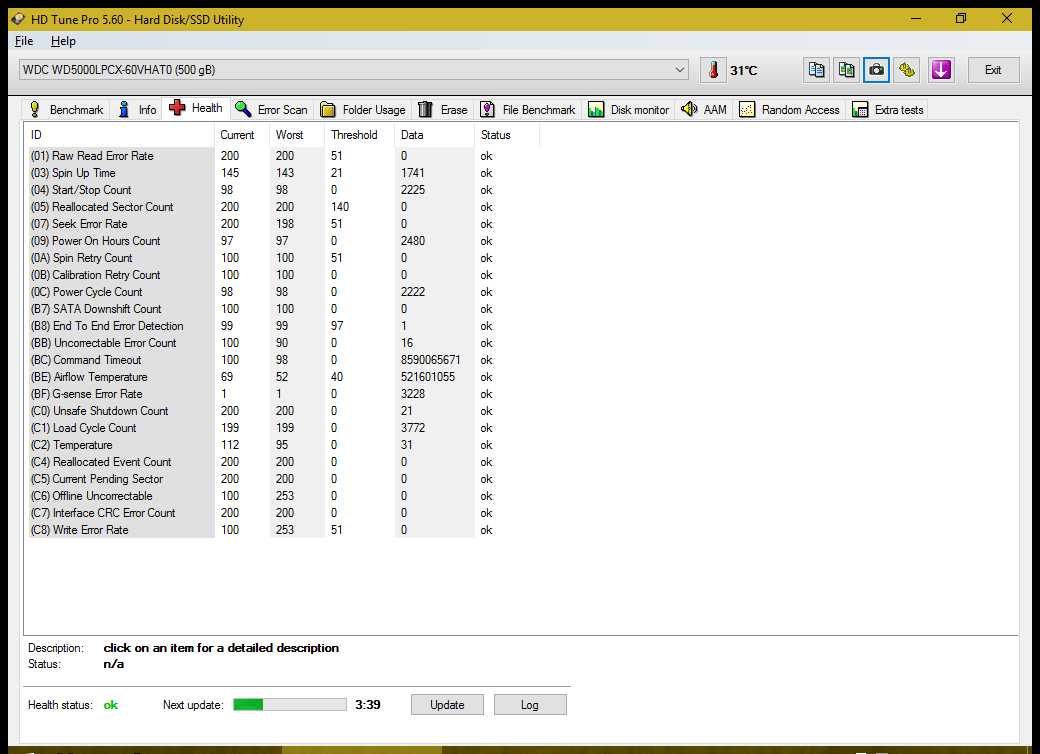This screenshot has height=754, width=1040.
Task: Select the (04) Start/Stop Count row
Action: (284, 190)
